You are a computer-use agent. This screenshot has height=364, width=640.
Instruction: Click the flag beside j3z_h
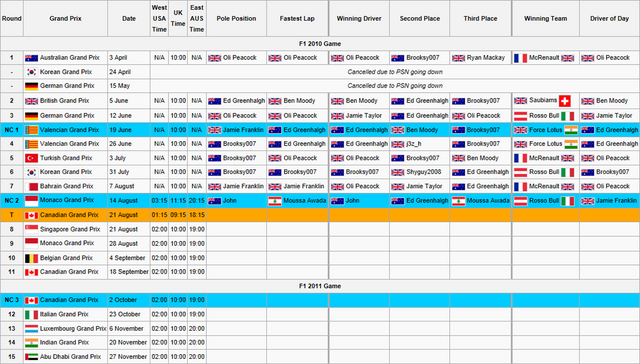click(x=398, y=144)
